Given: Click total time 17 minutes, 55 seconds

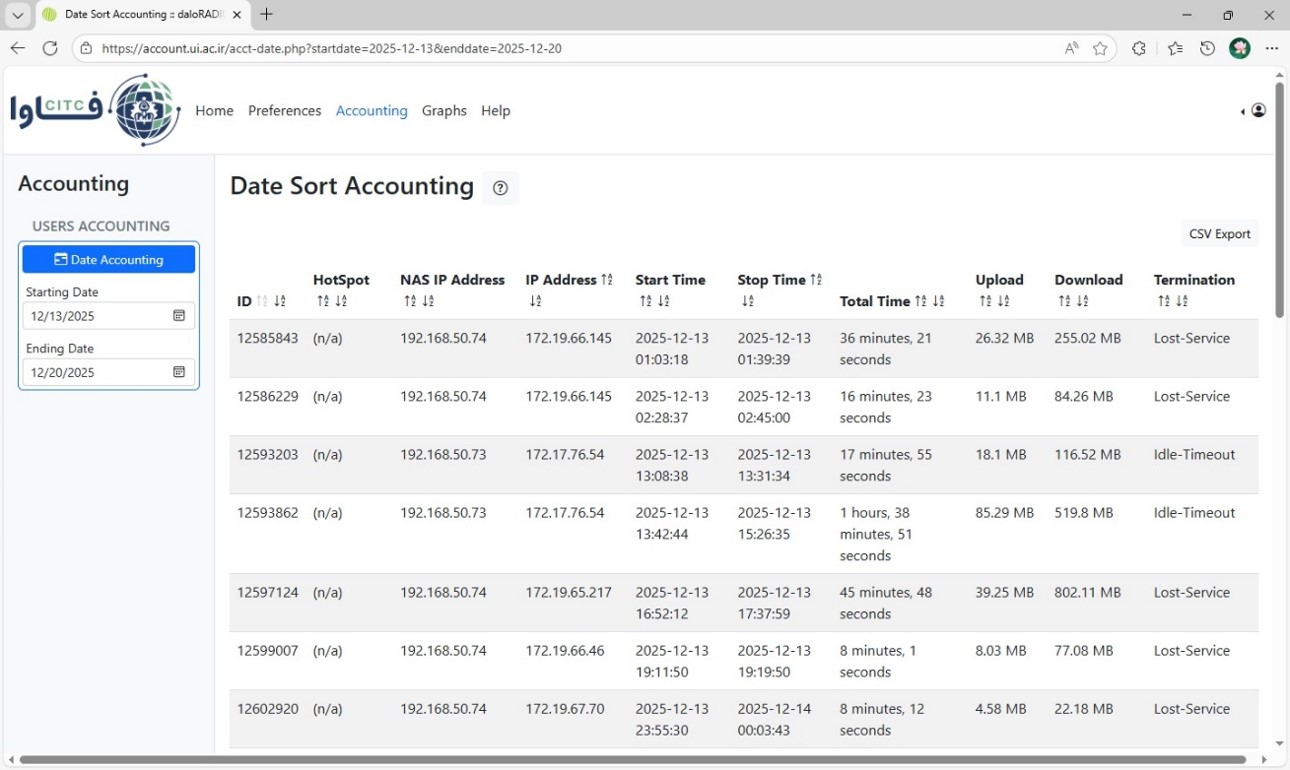Looking at the screenshot, I should tap(886, 465).
